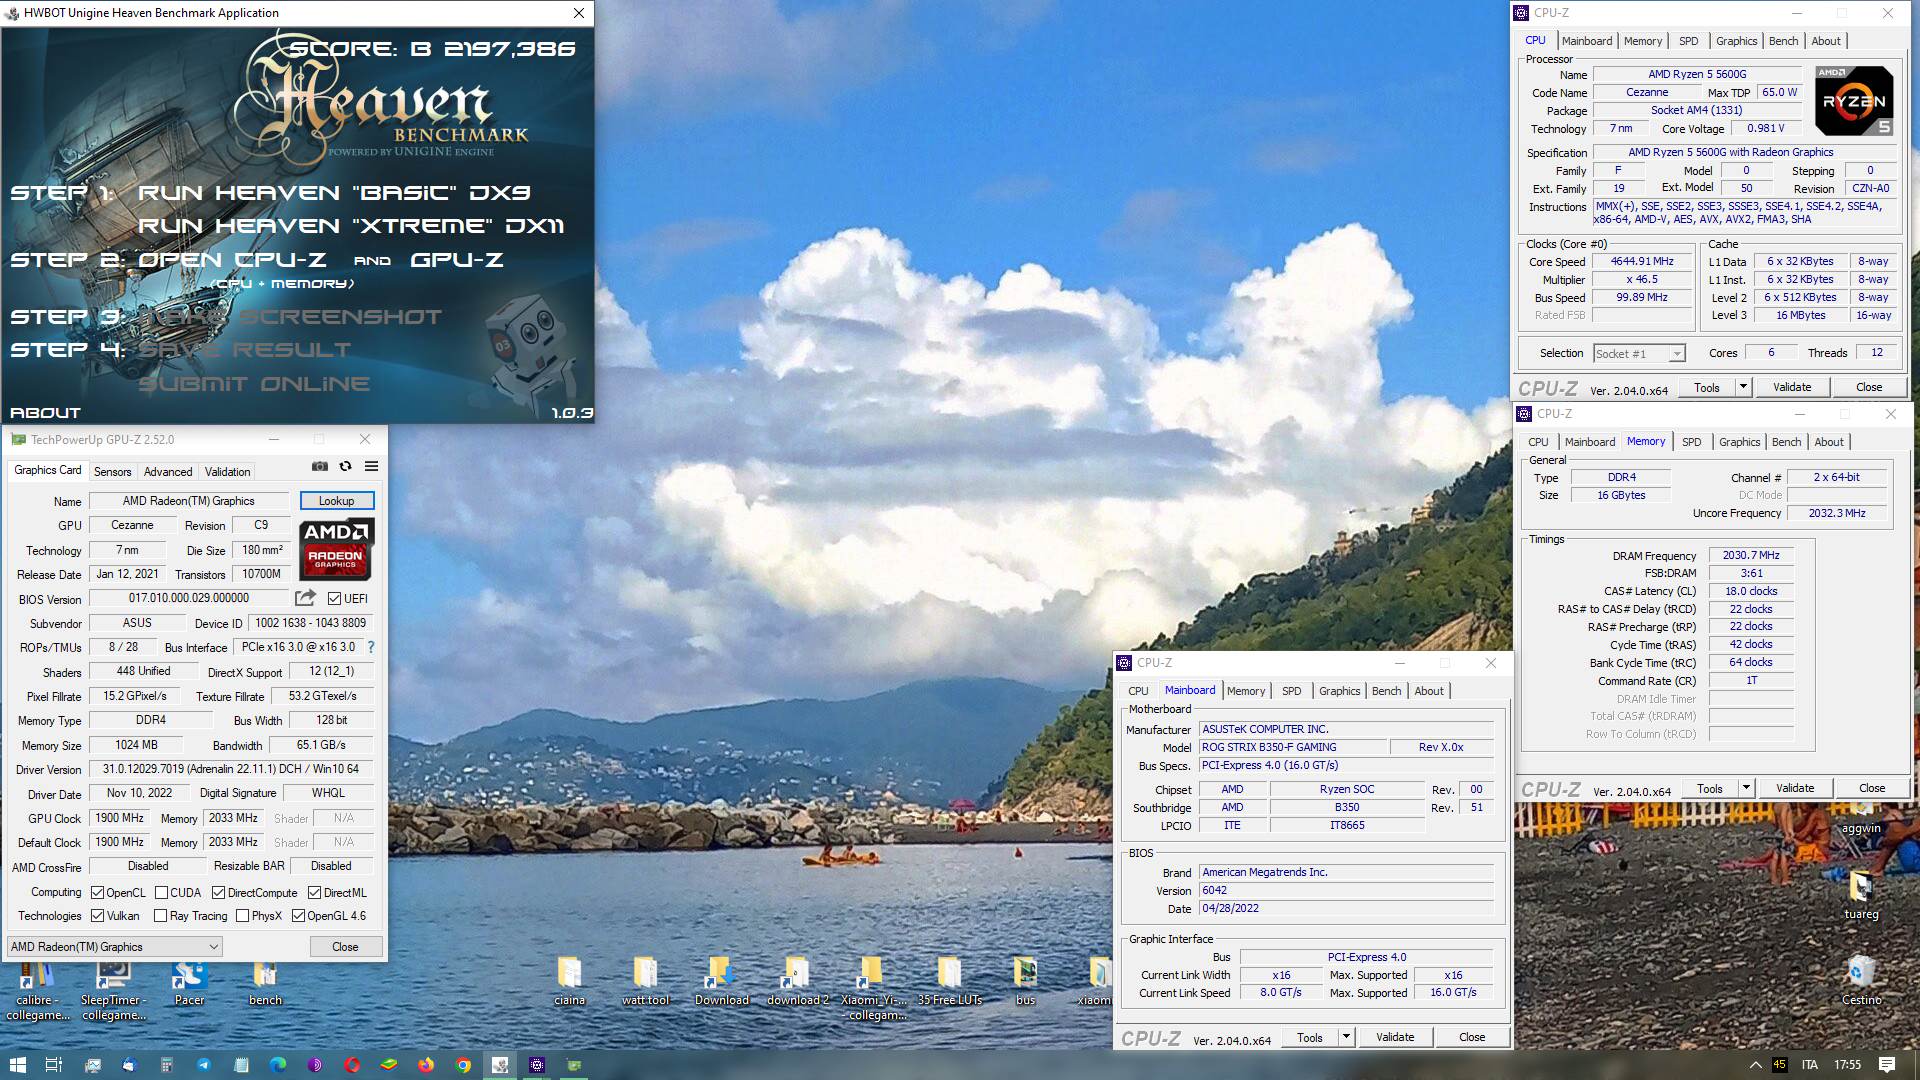Click Close in the Memory CPU-Z window
This screenshot has width=1920, height=1080.
click(x=1871, y=788)
